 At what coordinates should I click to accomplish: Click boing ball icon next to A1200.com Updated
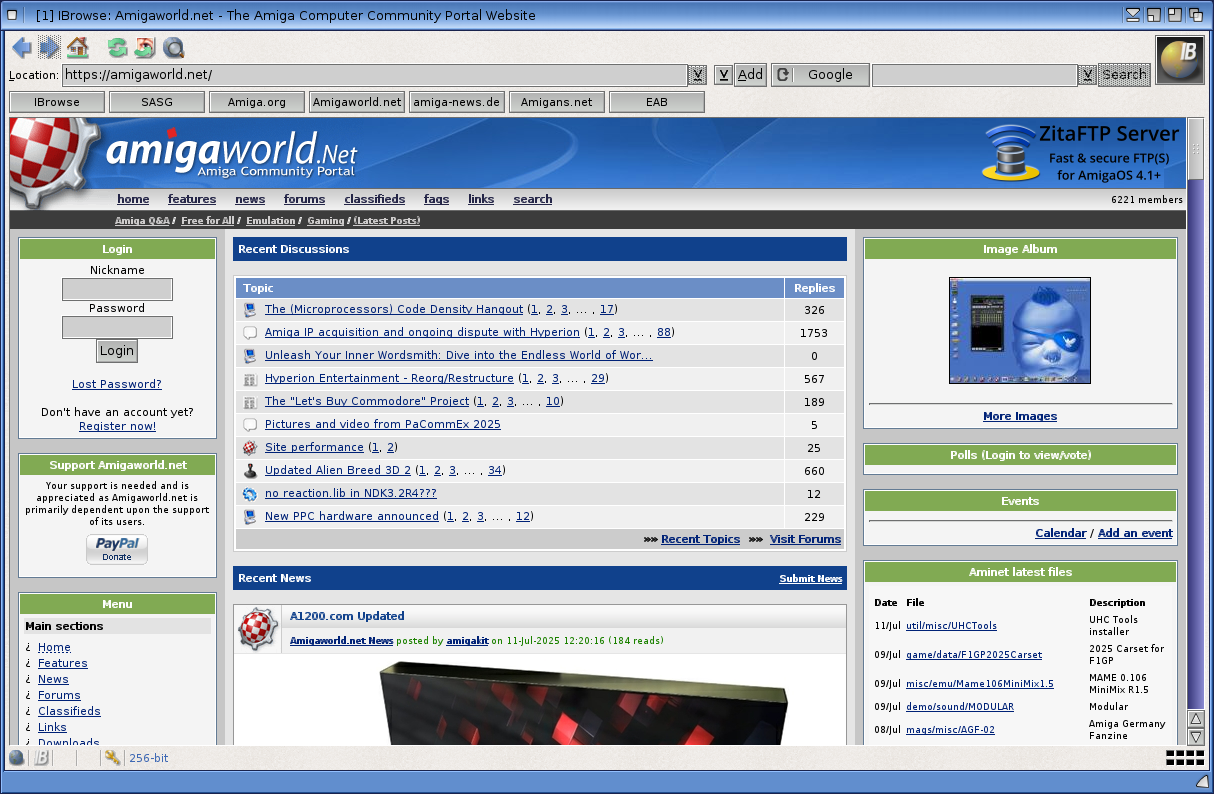tap(258, 629)
